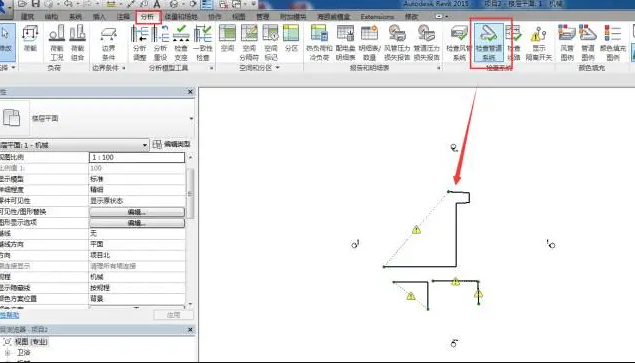This screenshot has width=635, height=363.
Task: Open 管道压力损失报告 pipe pressure report
Action: (x=426, y=43)
